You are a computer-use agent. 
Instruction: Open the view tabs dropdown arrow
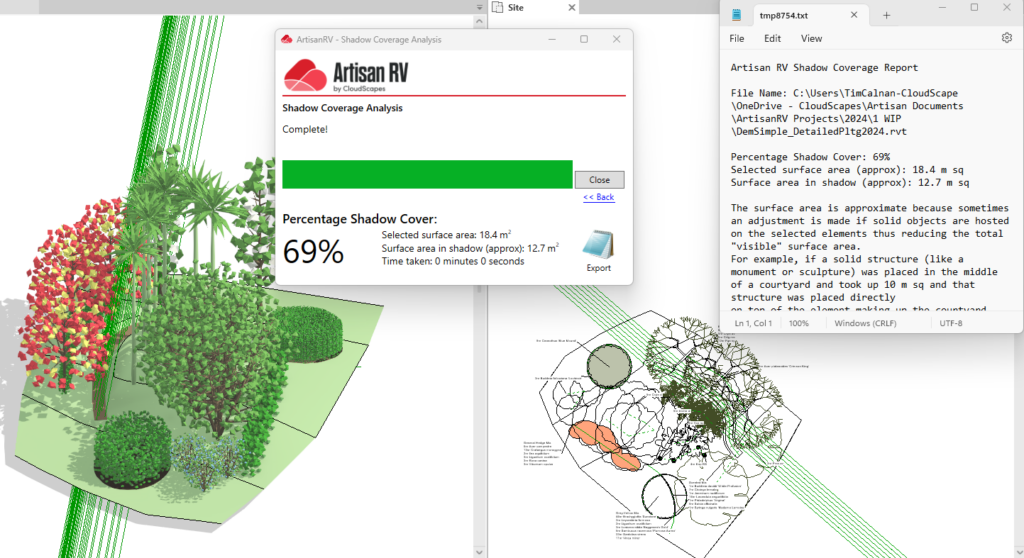click(x=481, y=7)
